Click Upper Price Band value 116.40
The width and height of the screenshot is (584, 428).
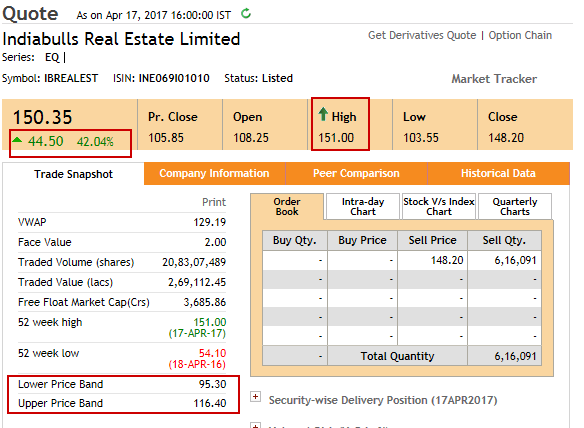(210, 403)
